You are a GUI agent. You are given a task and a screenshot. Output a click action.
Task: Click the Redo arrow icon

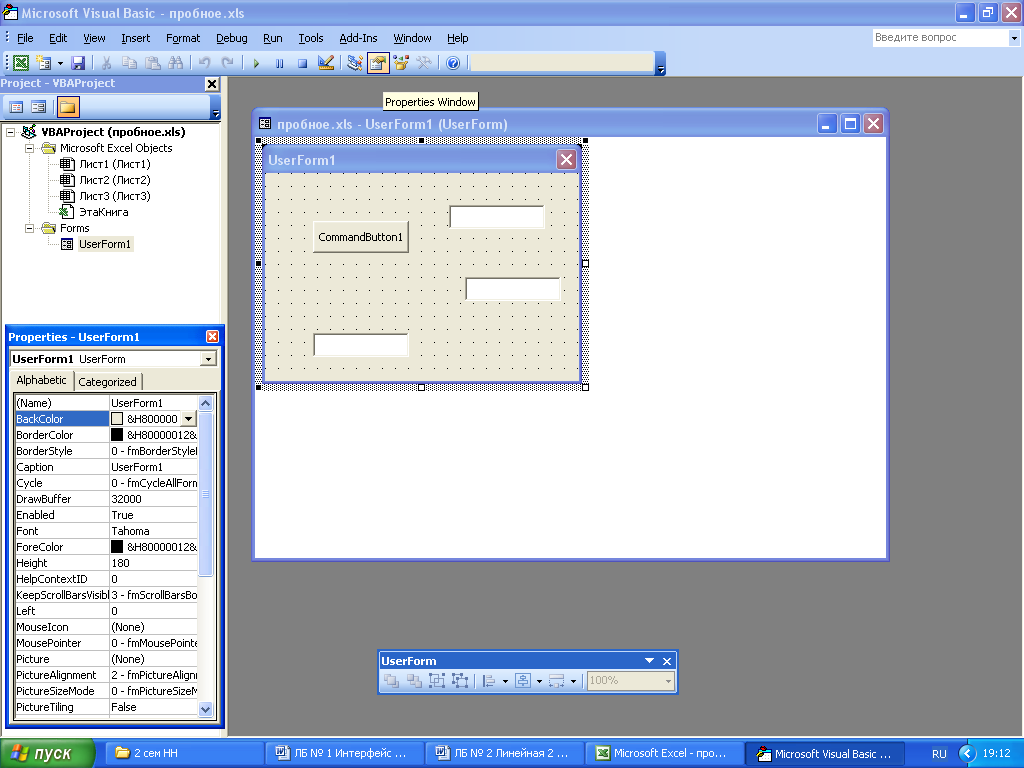click(227, 63)
